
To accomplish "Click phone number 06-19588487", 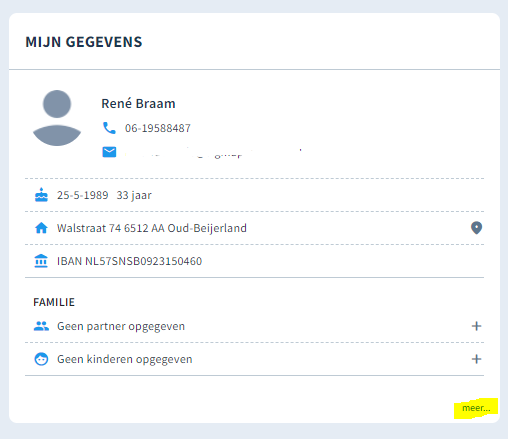I will pos(158,128).
